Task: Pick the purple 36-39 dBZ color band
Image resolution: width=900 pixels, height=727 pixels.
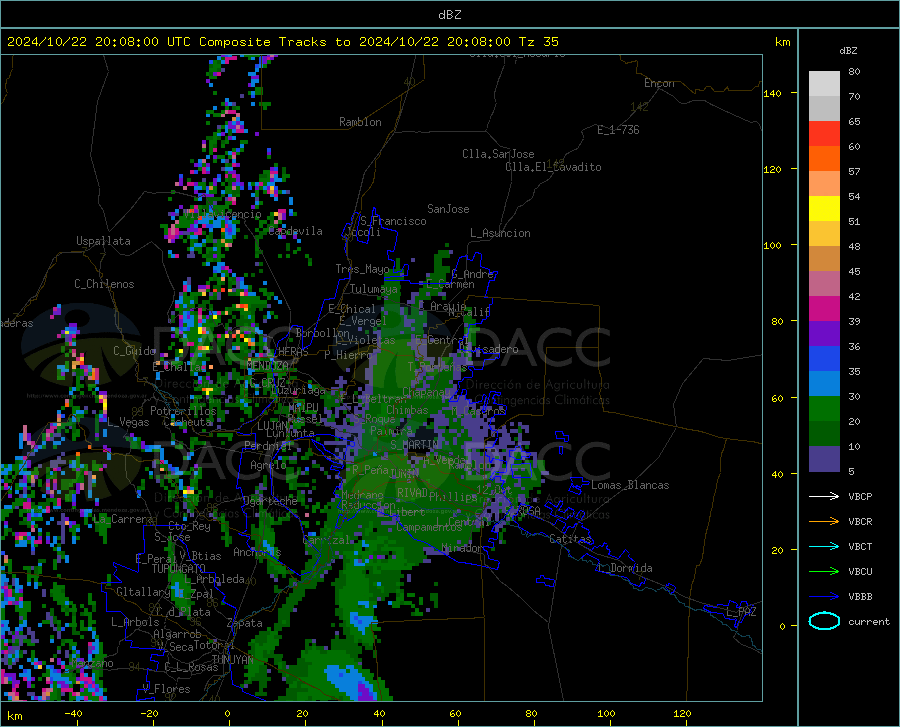Action: (x=824, y=334)
